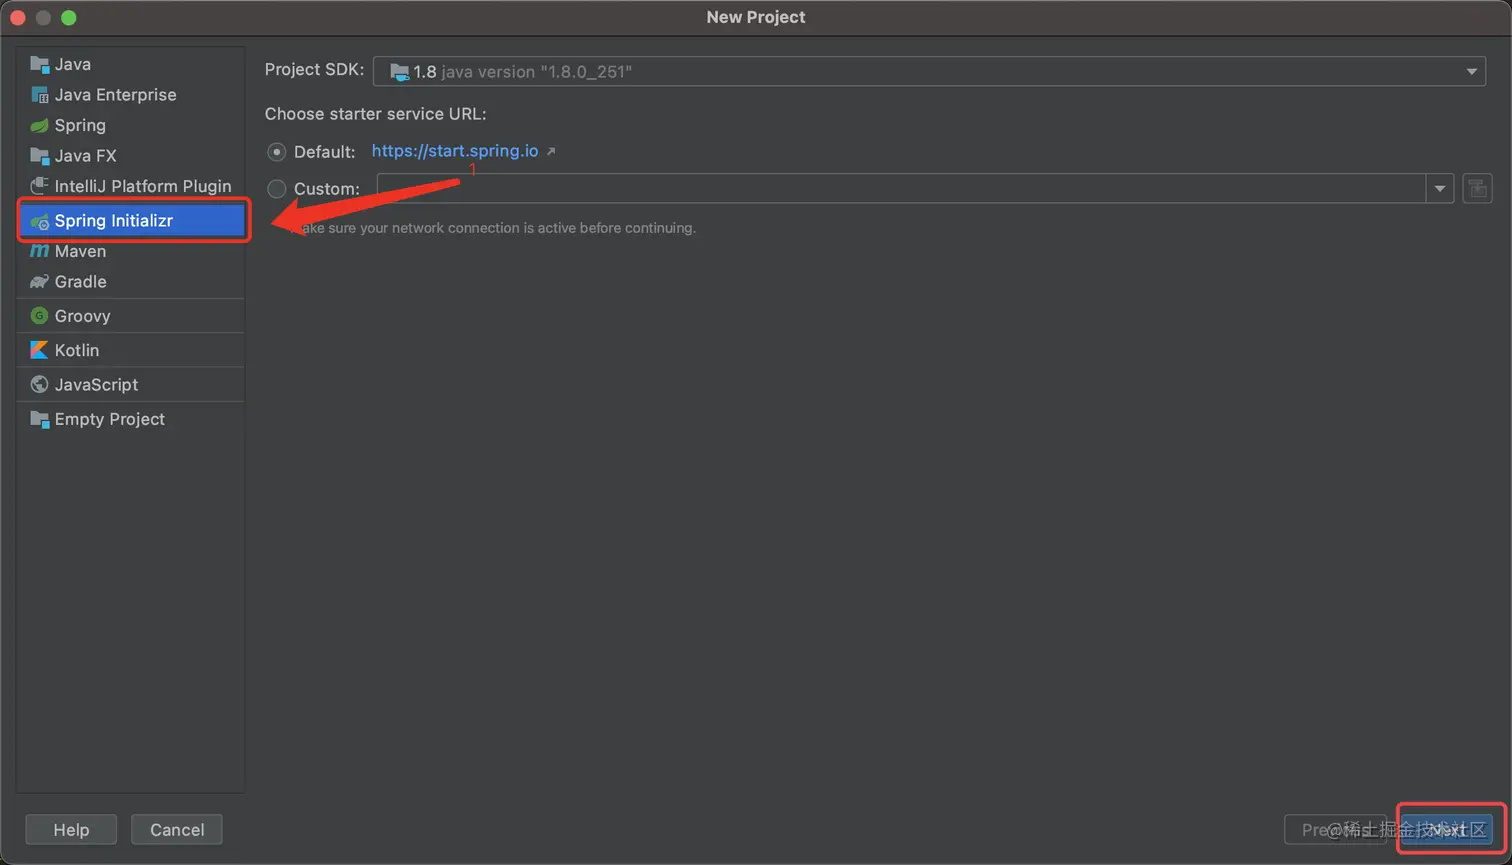Click the Maven m icon
The image size is (1512, 865).
pyautogui.click(x=39, y=251)
